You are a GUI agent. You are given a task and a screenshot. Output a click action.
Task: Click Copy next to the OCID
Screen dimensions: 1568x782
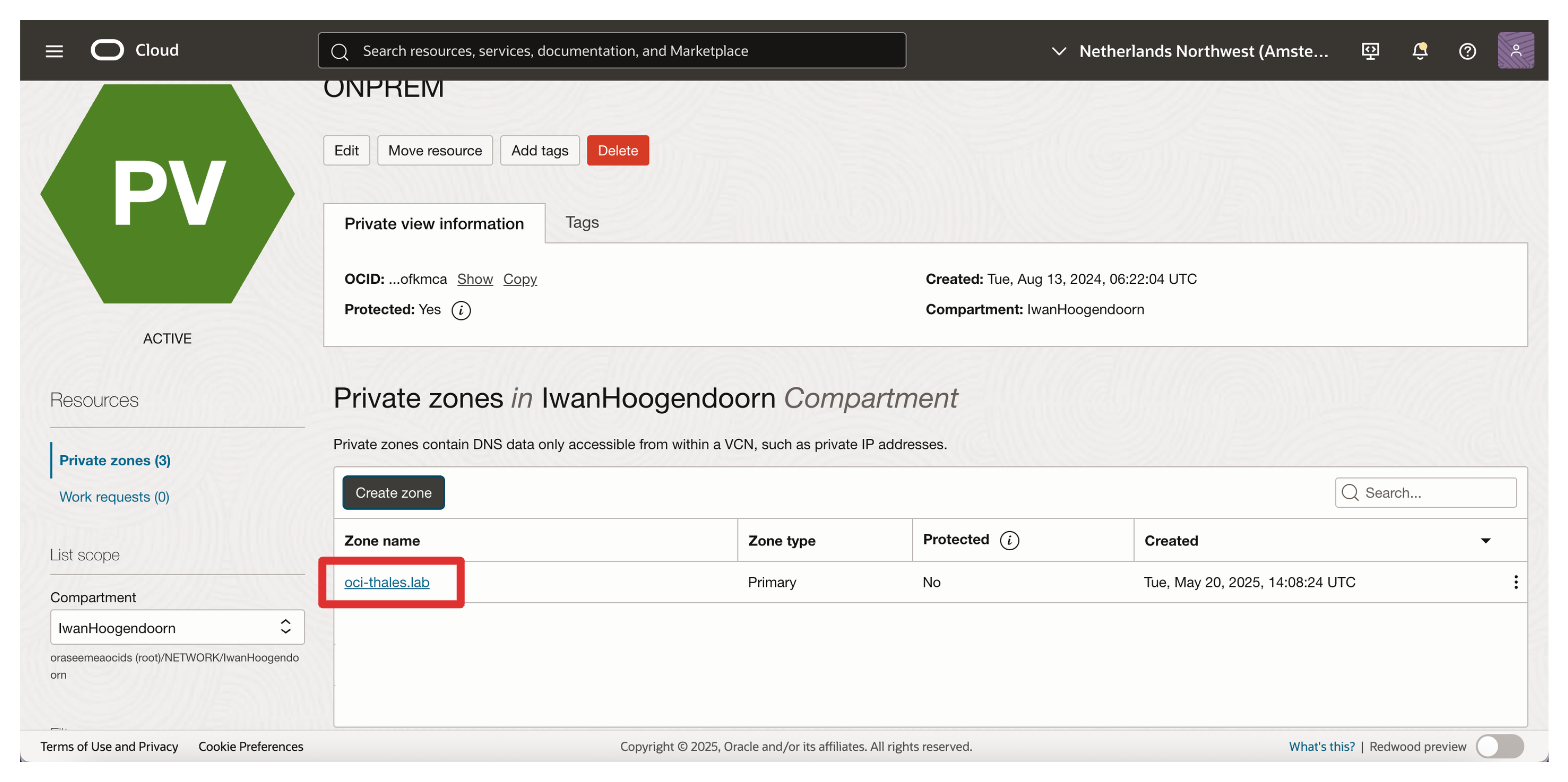519,279
